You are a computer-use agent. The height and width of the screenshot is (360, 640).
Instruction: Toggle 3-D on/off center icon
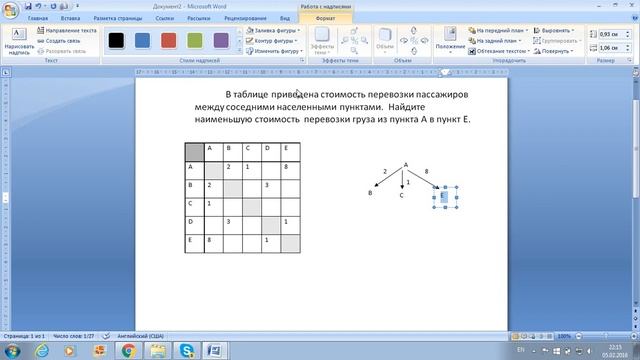click(414, 40)
